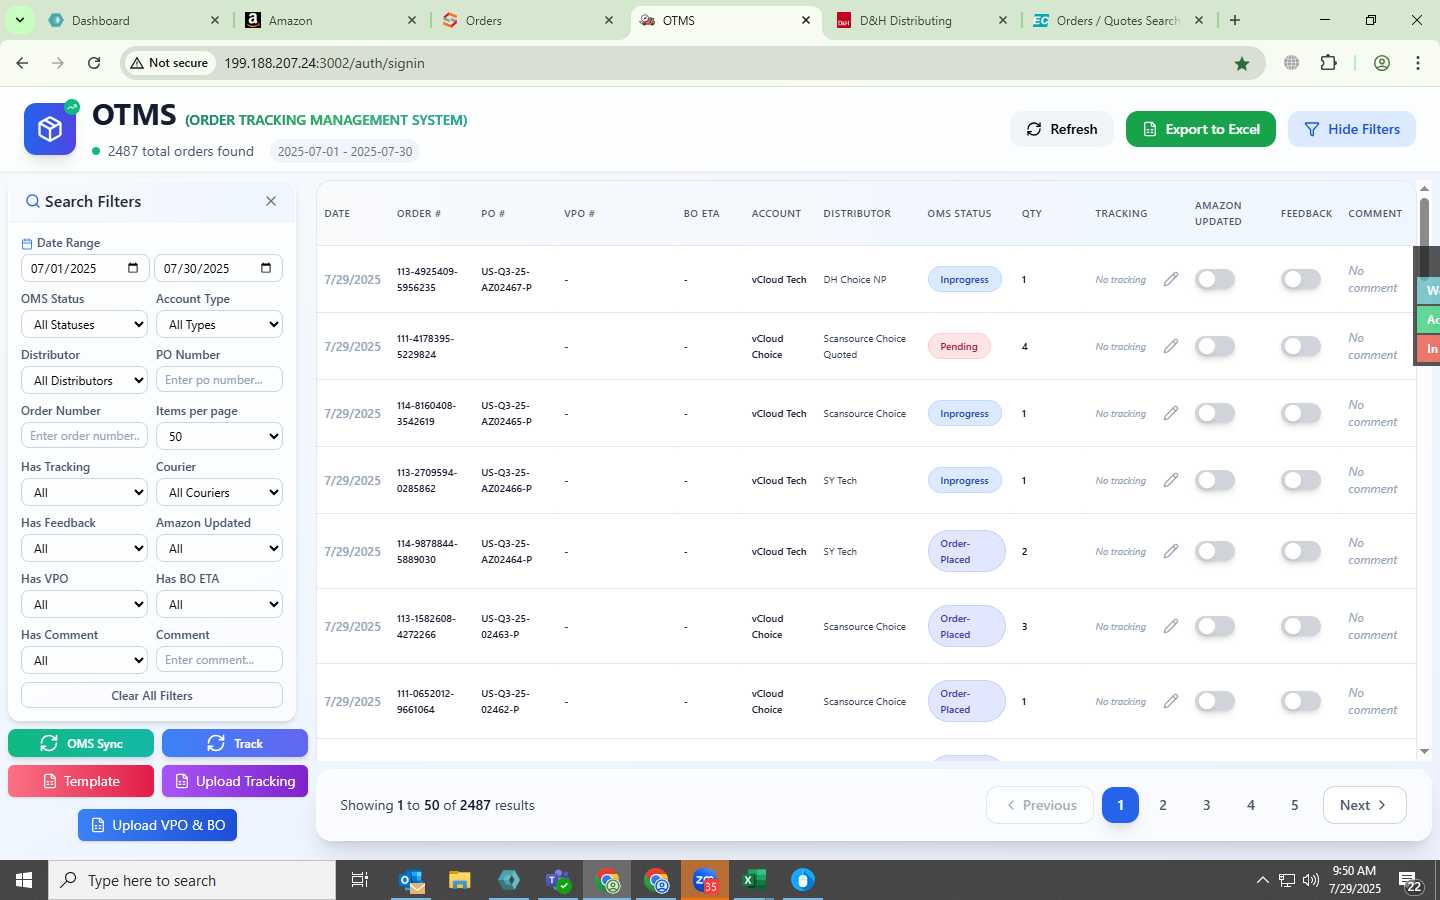
Task: Click the Upload Tracking button
Action: [235, 781]
